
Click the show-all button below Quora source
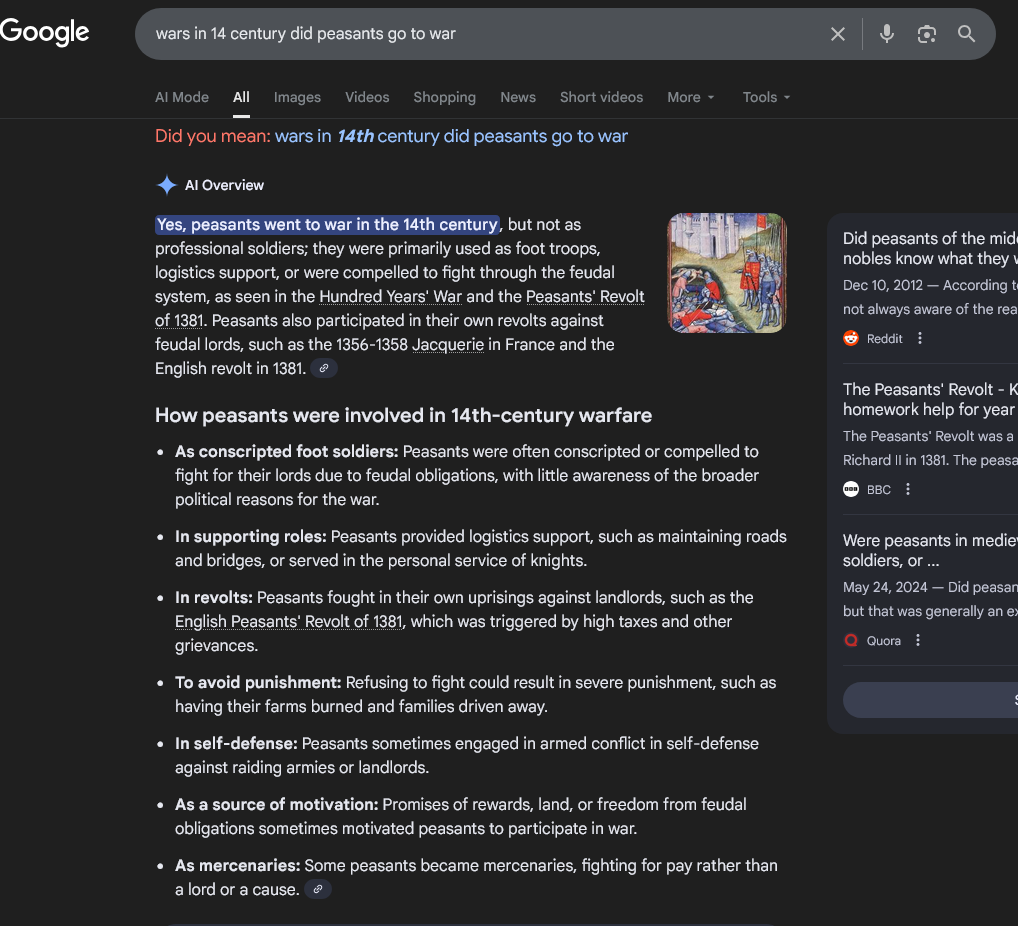pos(930,700)
